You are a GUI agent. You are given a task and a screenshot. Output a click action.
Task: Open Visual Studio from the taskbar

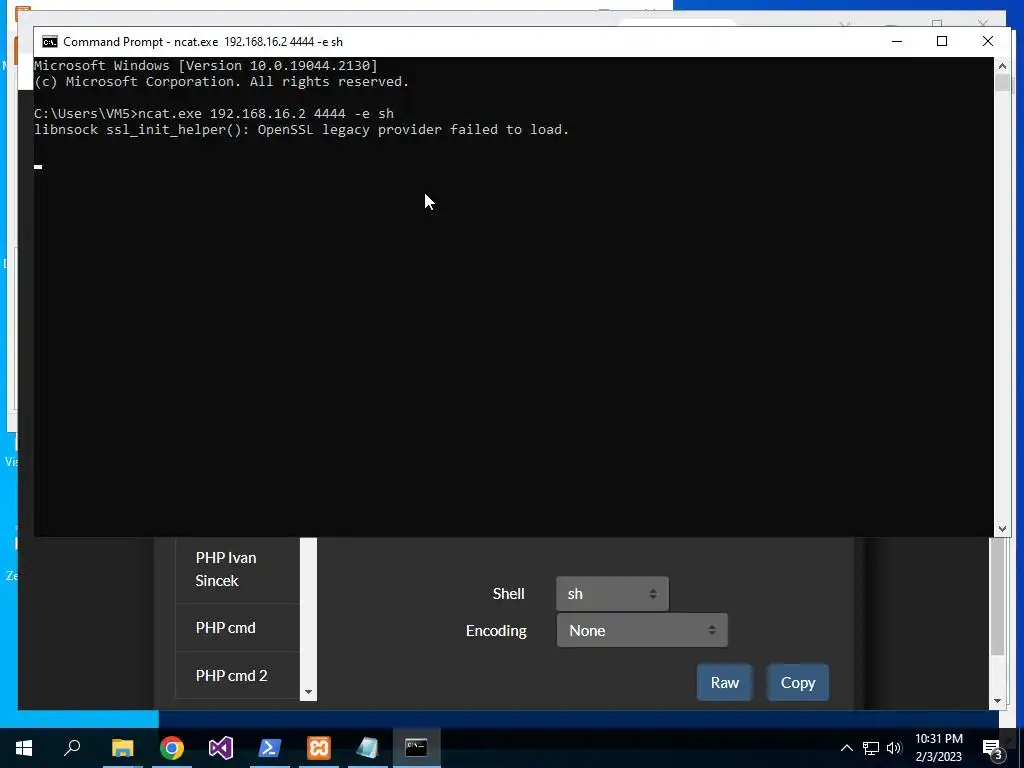pos(221,748)
